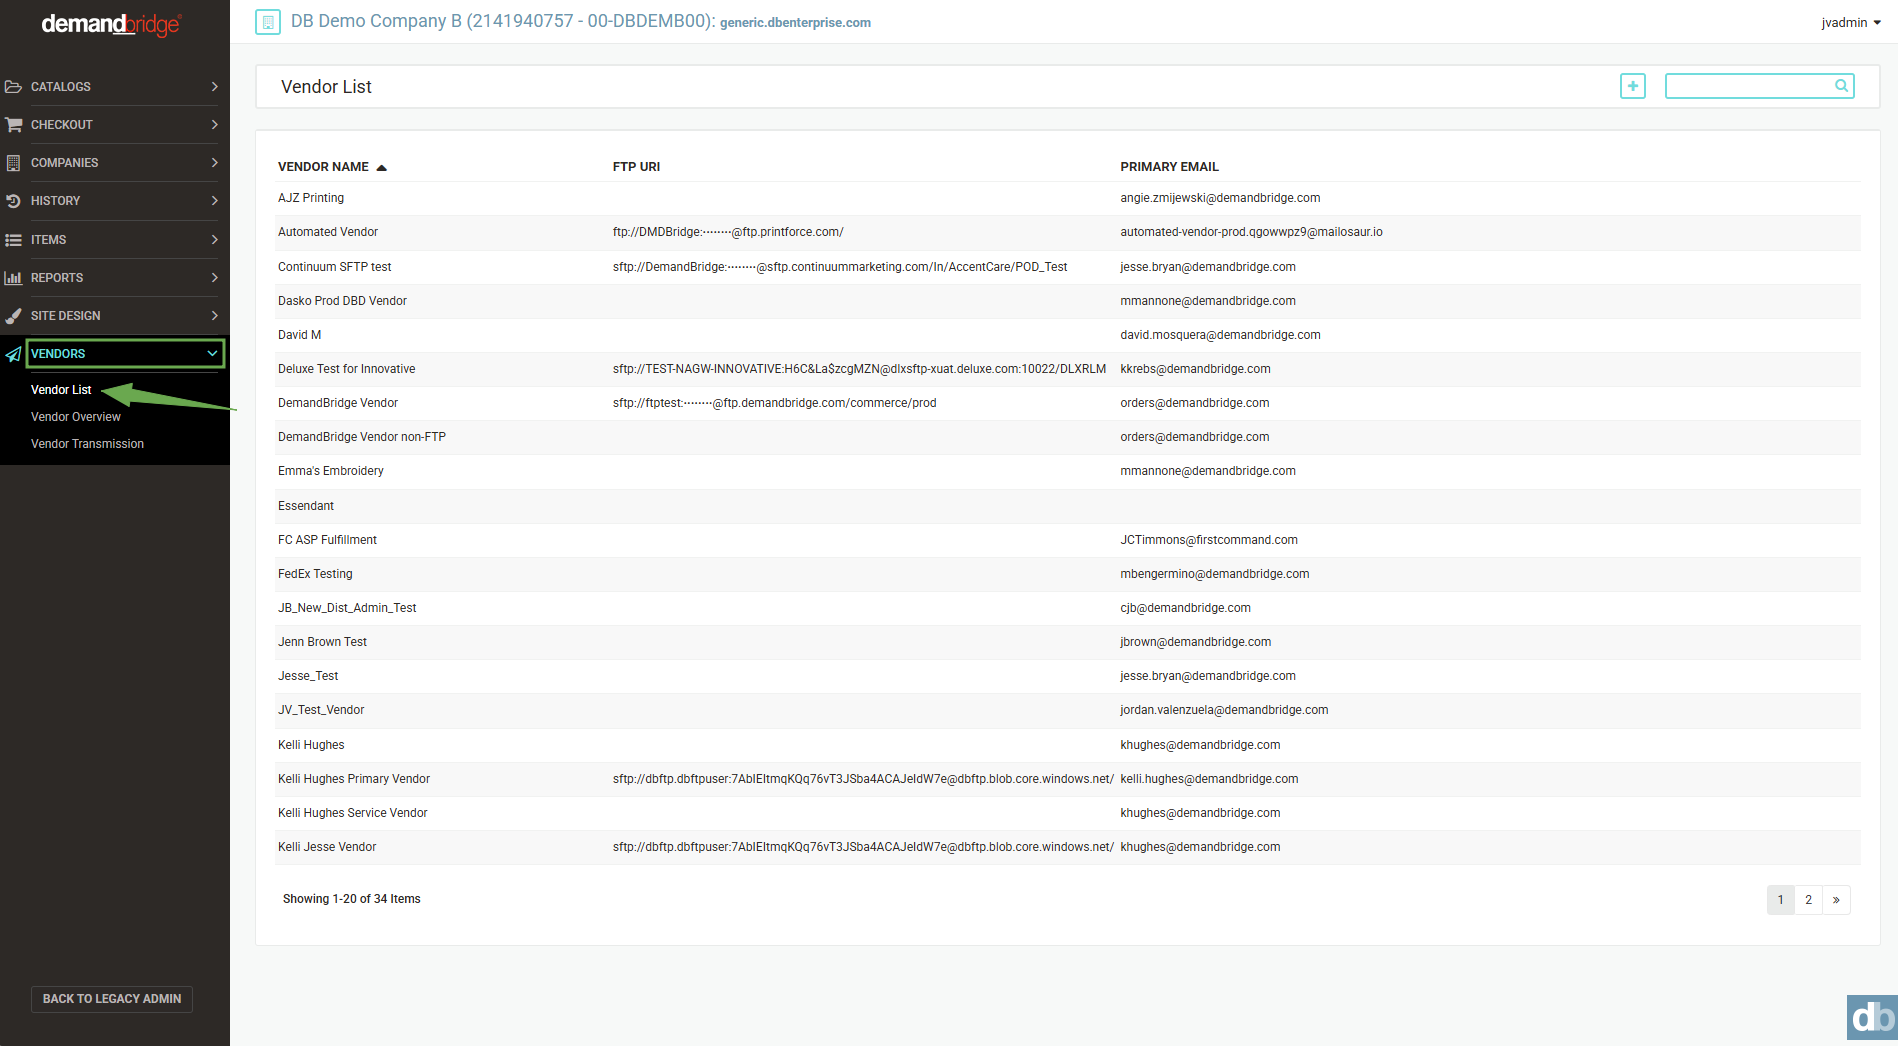Sort by Vendor Name column header
Image resolution: width=1898 pixels, height=1046 pixels.
pos(332,167)
